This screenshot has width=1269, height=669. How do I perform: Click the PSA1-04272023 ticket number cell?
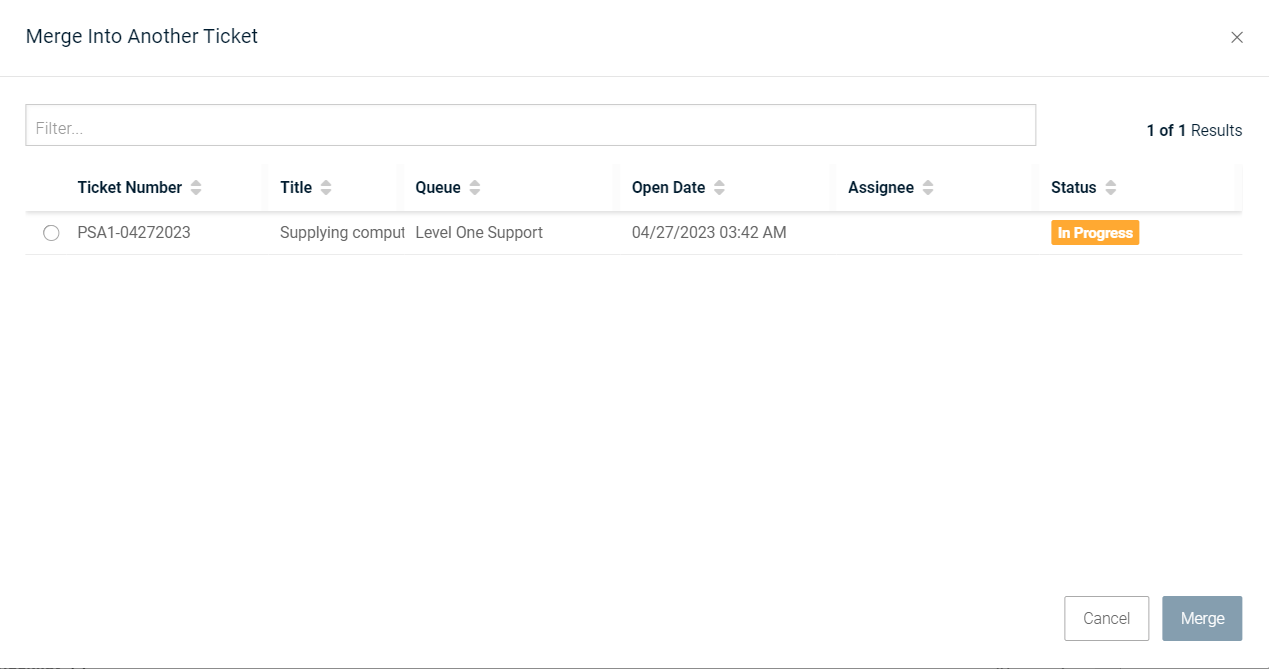point(134,233)
